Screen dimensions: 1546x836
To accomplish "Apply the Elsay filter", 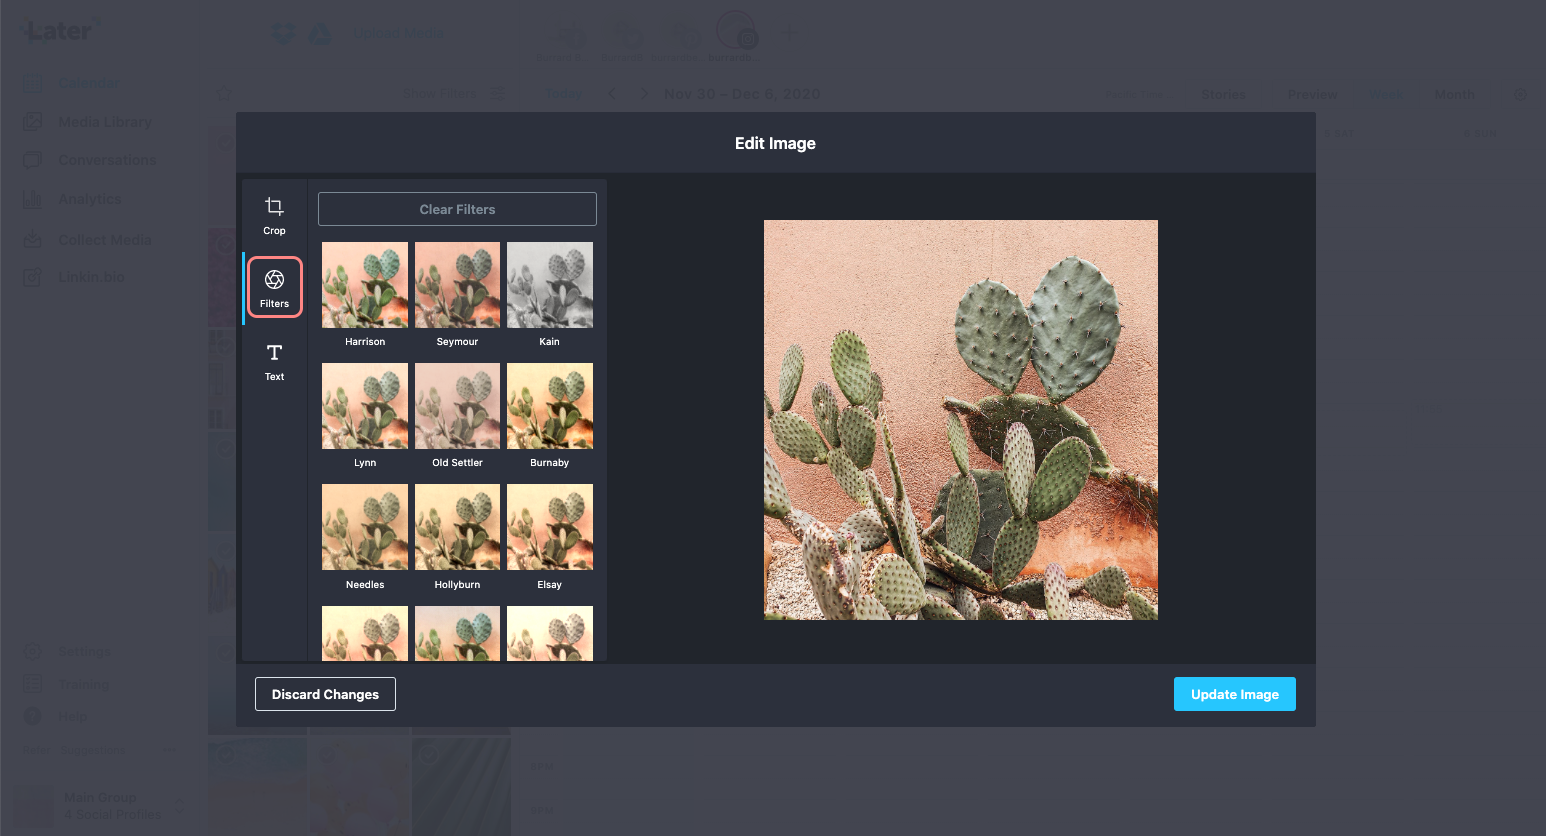I will point(550,527).
